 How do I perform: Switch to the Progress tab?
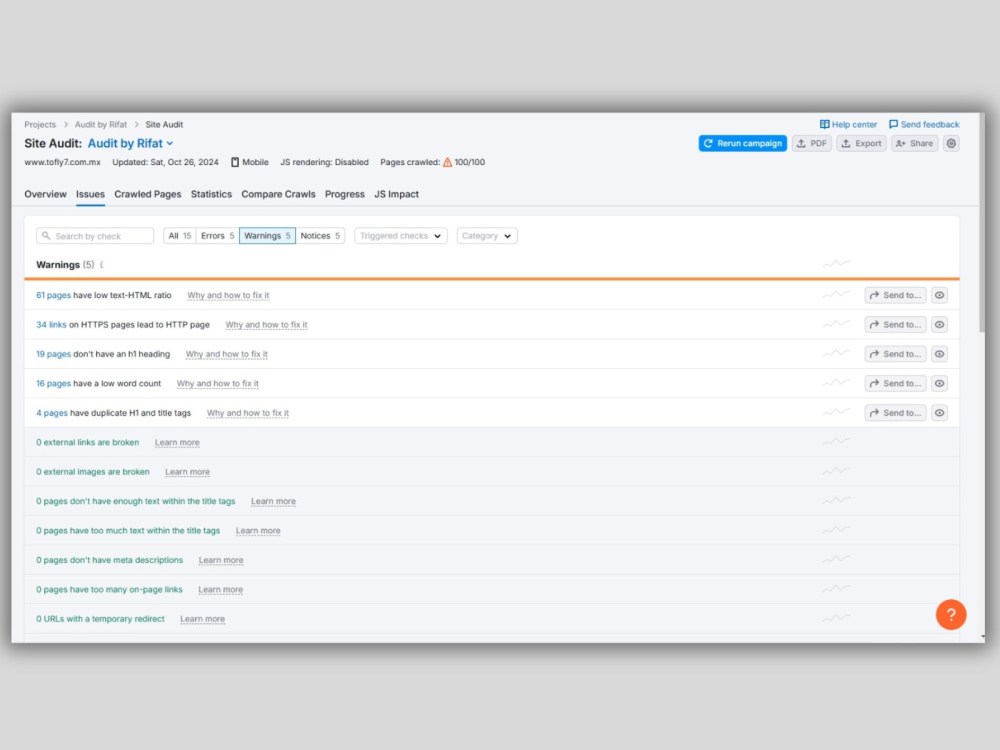[344, 195]
